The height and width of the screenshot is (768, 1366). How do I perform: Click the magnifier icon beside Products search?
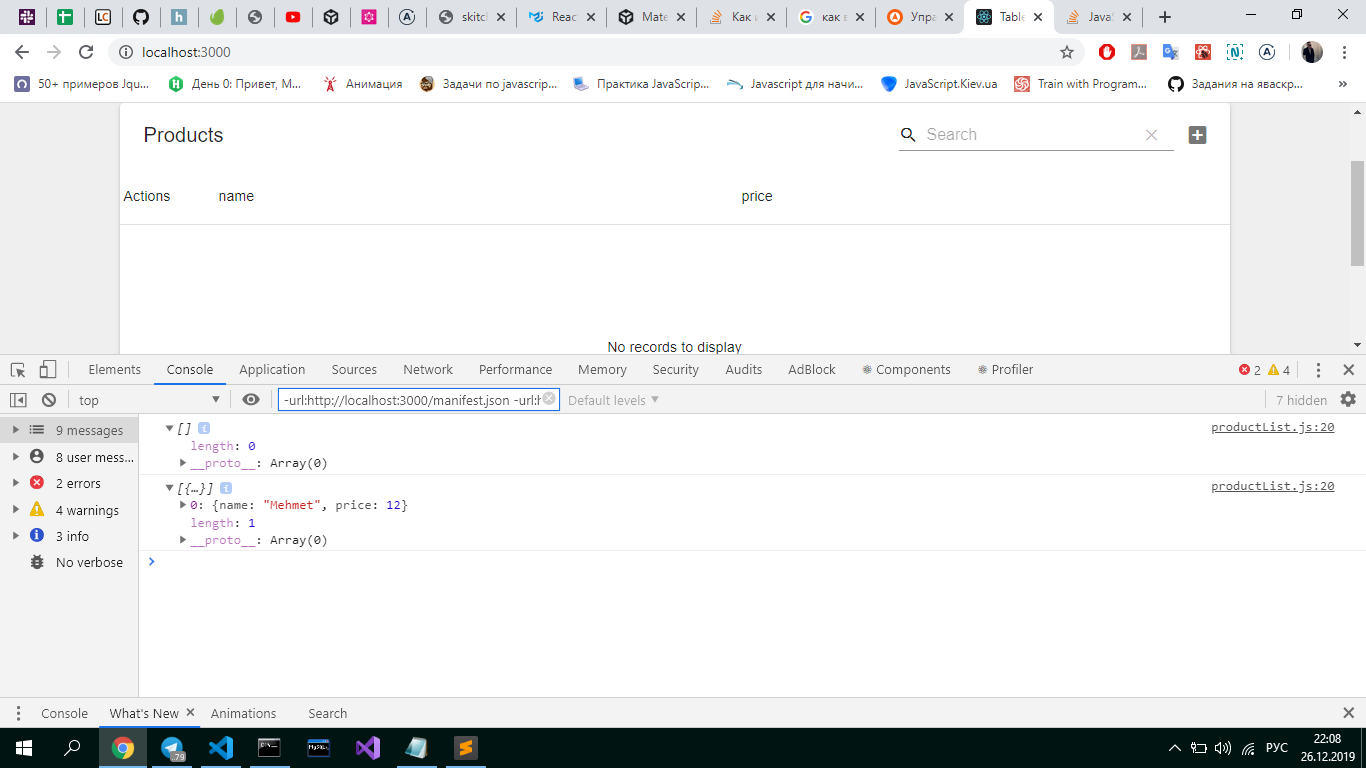point(908,135)
